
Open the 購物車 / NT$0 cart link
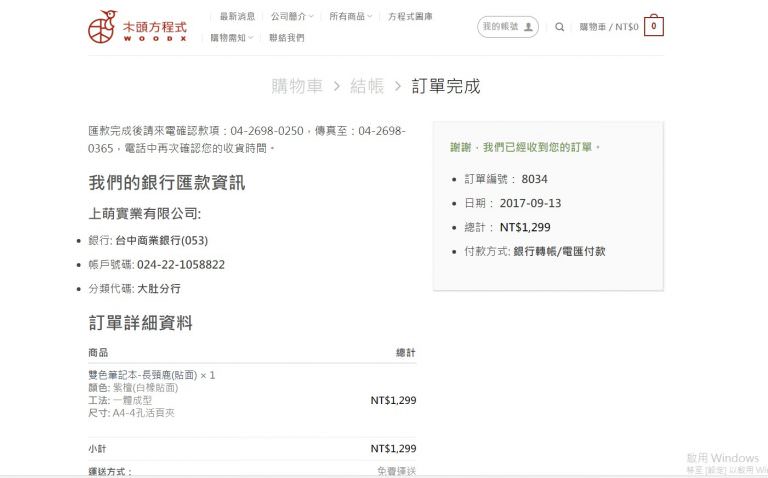608,27
